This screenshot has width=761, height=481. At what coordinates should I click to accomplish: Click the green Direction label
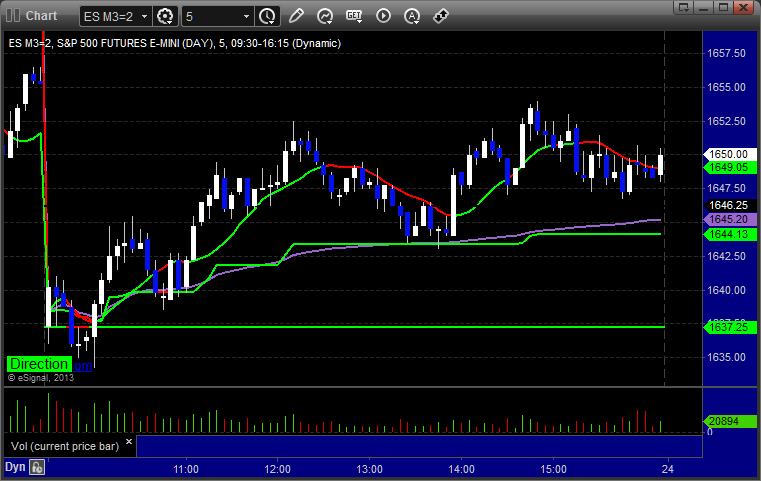click(x=39, y=364)
